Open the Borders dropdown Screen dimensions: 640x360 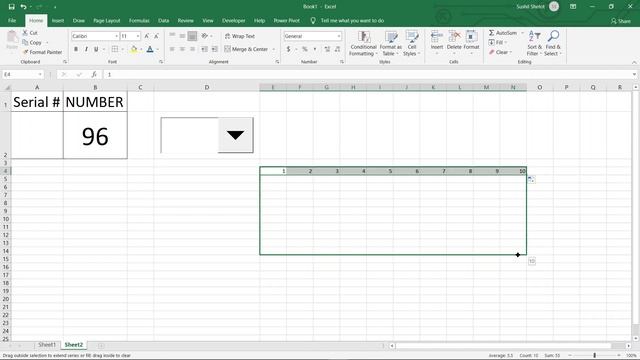click(x=122, y=49)
